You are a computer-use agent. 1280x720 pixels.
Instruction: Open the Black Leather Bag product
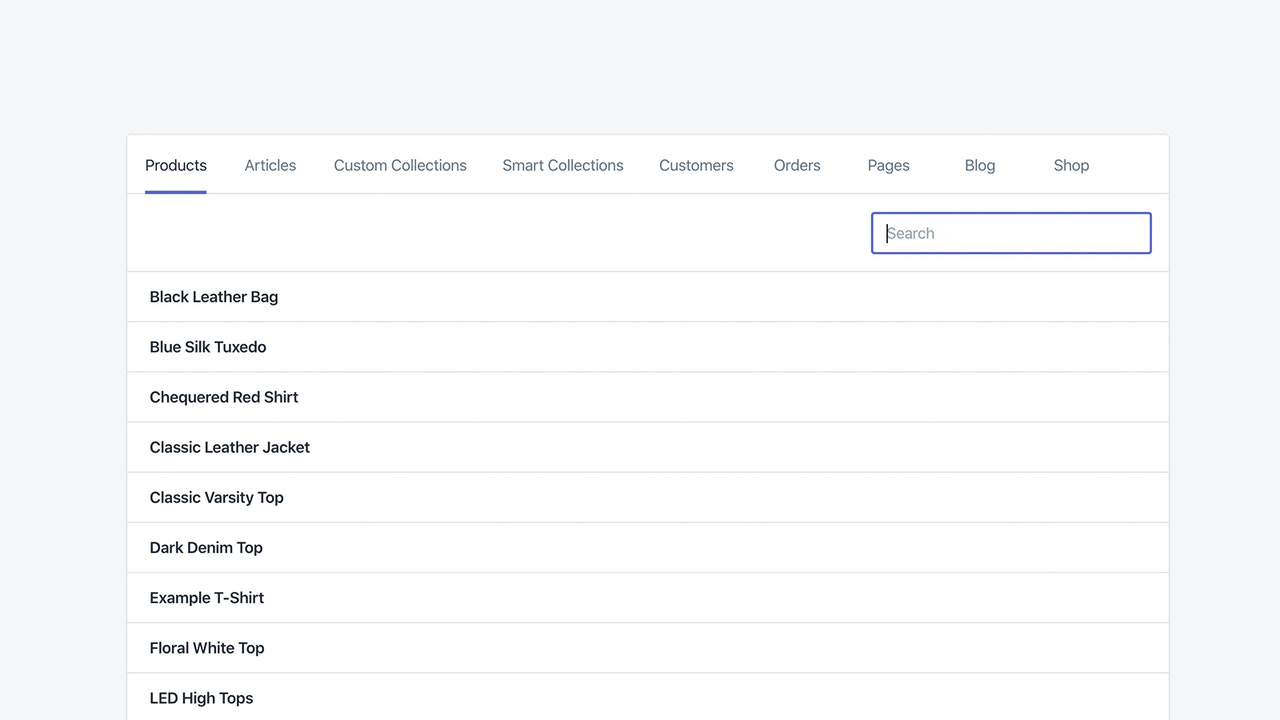(213, 297)
